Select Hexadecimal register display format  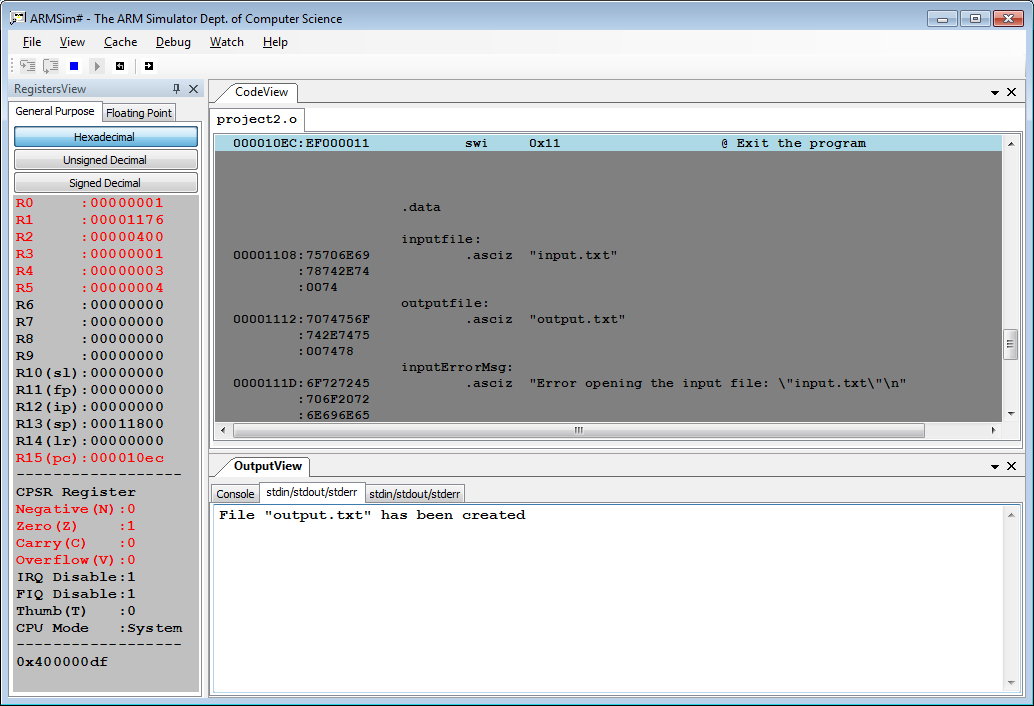point(105,137)
